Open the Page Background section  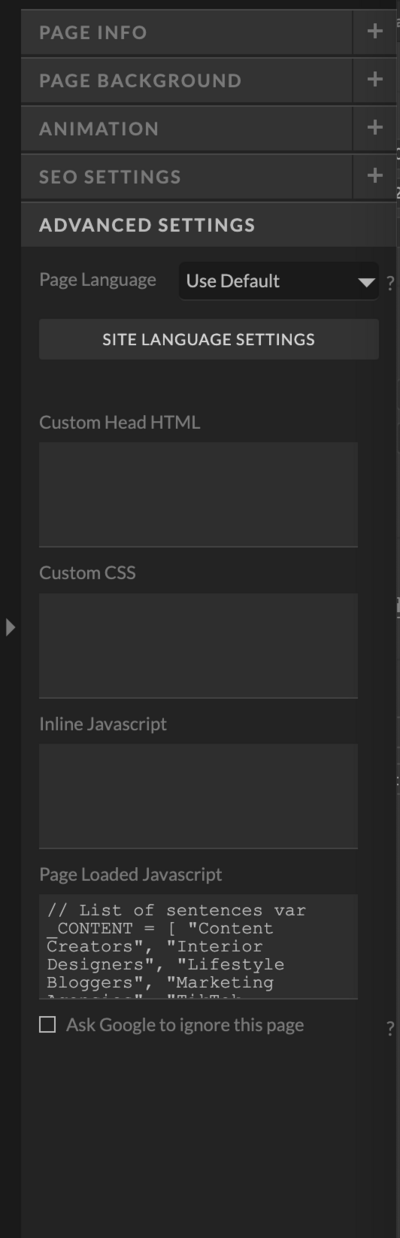187,80
